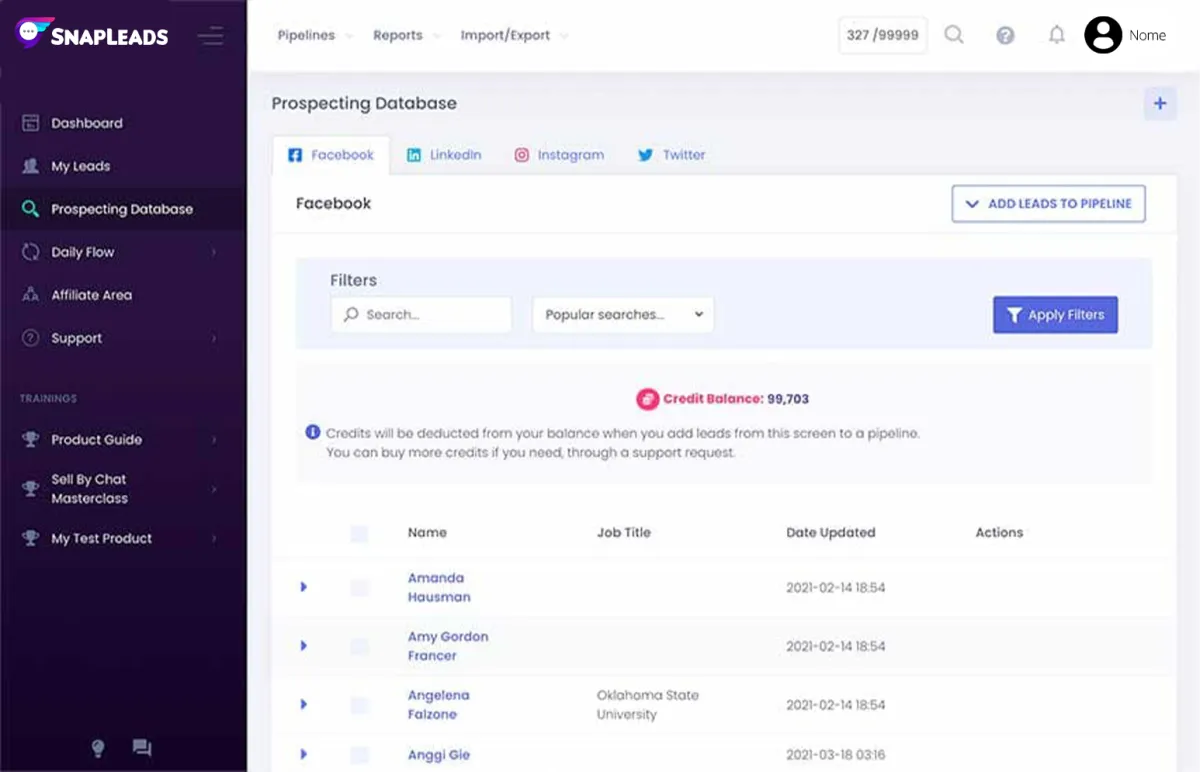
Task: Open Angelena Falzone name link
Action: tap(438, 705)
